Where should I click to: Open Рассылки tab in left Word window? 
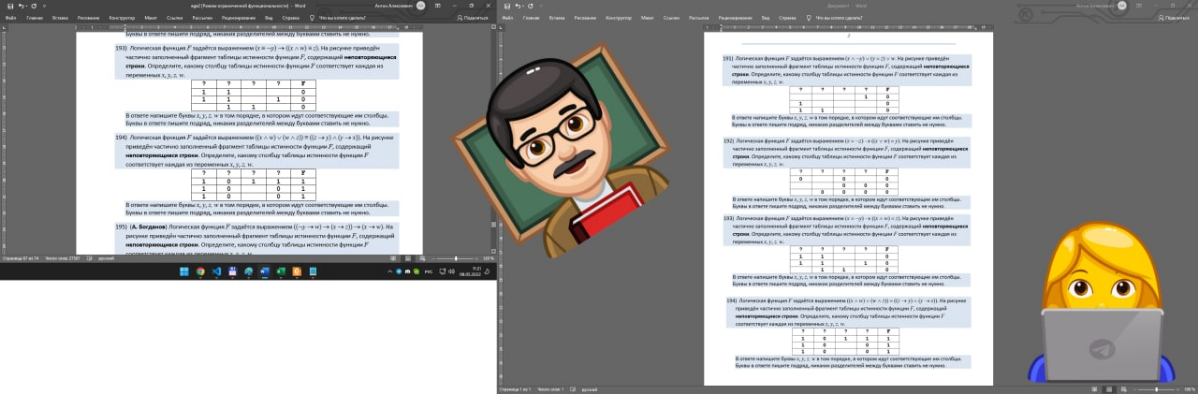(202, 18)
